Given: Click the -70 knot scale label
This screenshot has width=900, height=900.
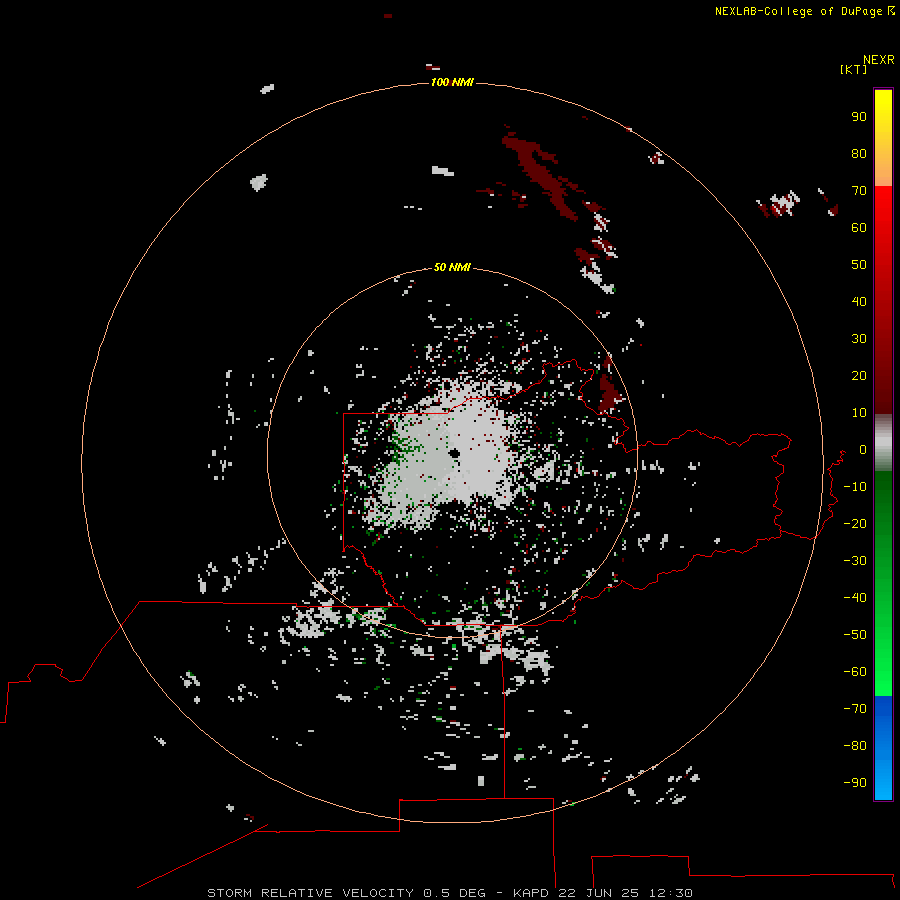Looking at the screenshot, I should coord(855,709).
